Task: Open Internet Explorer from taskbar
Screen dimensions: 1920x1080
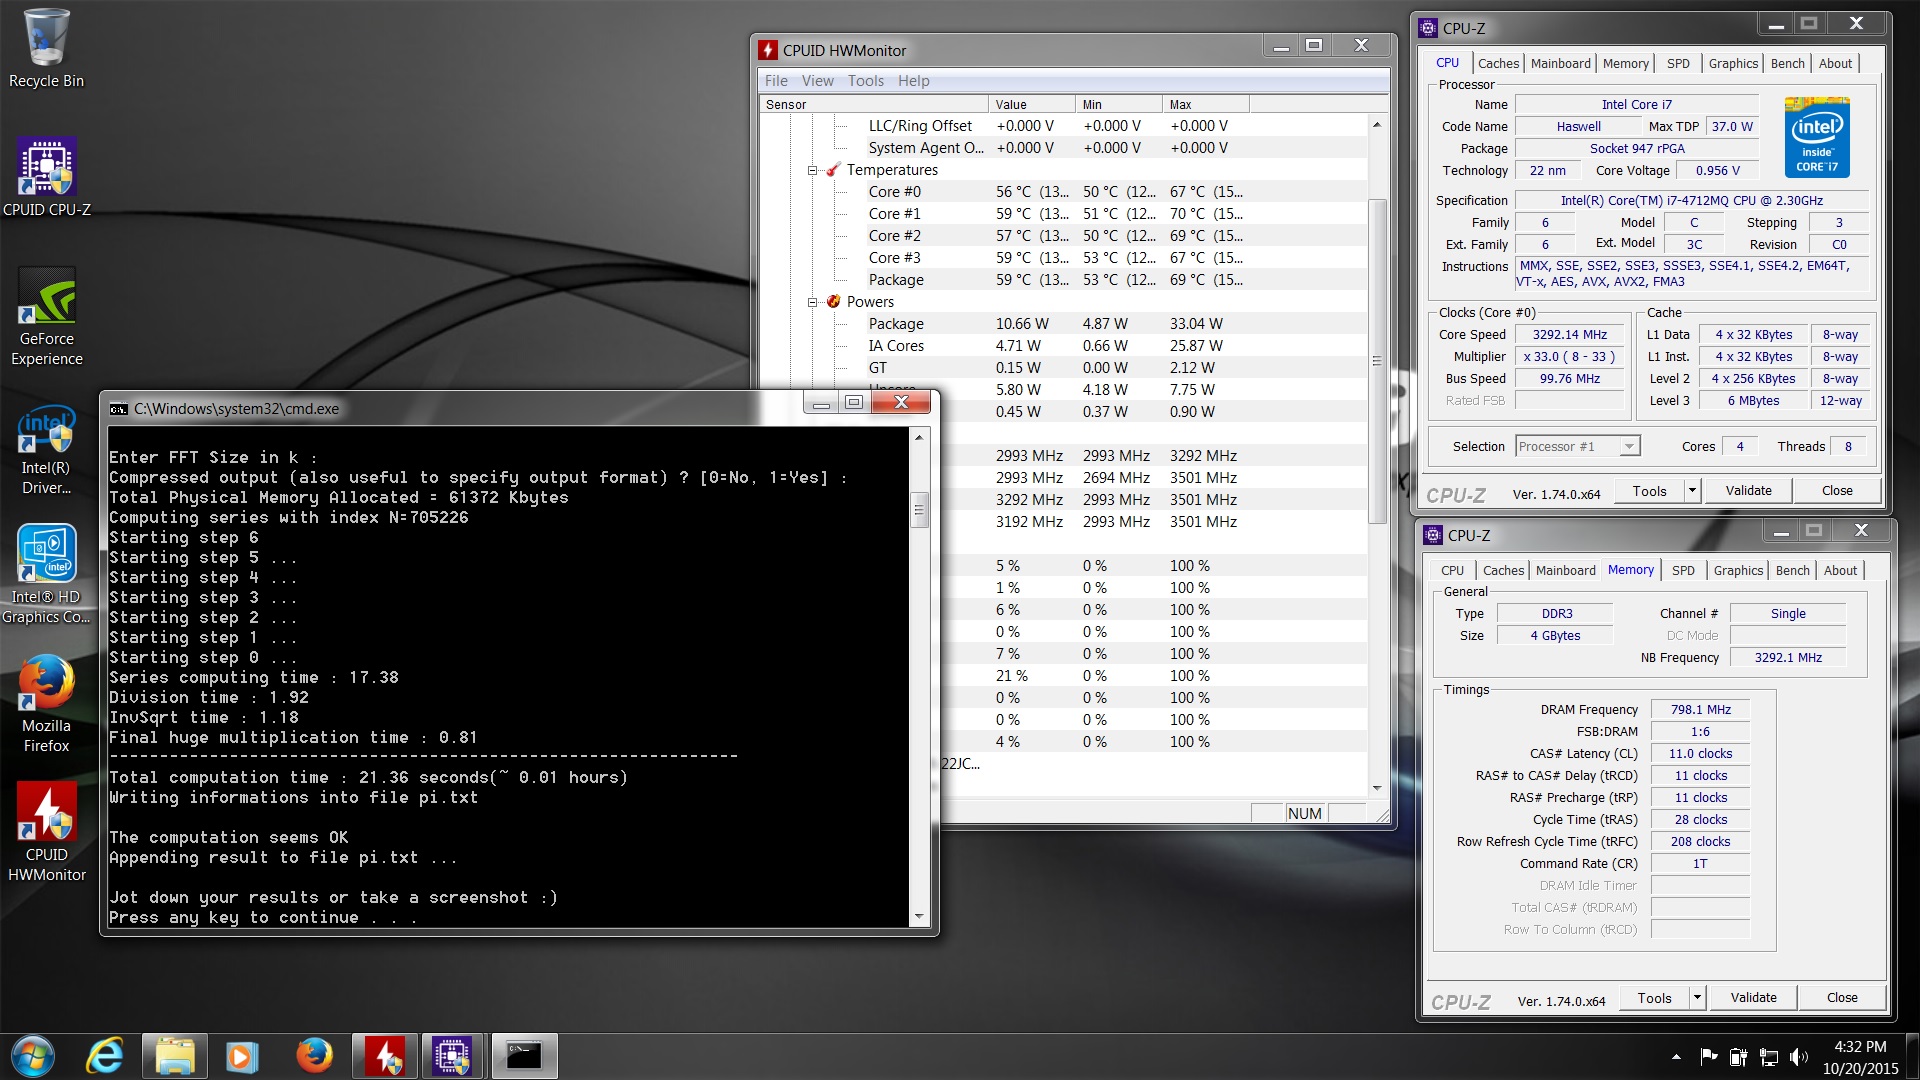Action: point(105,1056)
